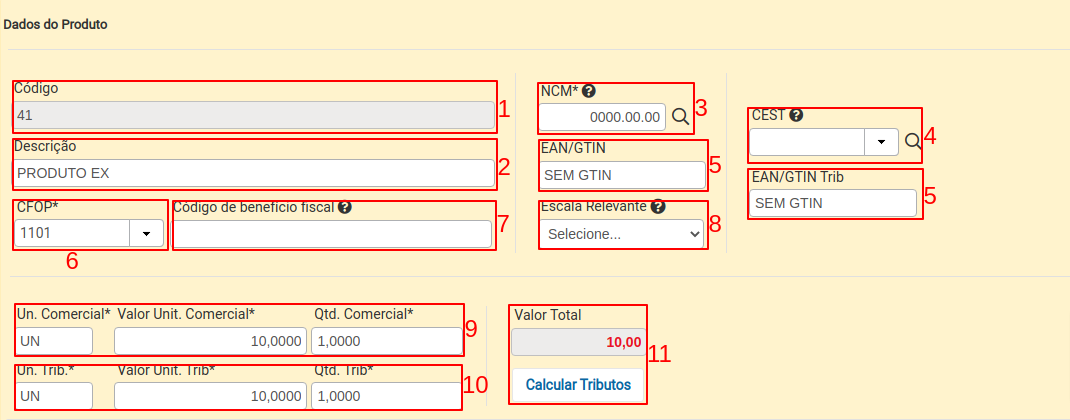
Task: Select the EAN/GTIN input field
Action: 623,176
